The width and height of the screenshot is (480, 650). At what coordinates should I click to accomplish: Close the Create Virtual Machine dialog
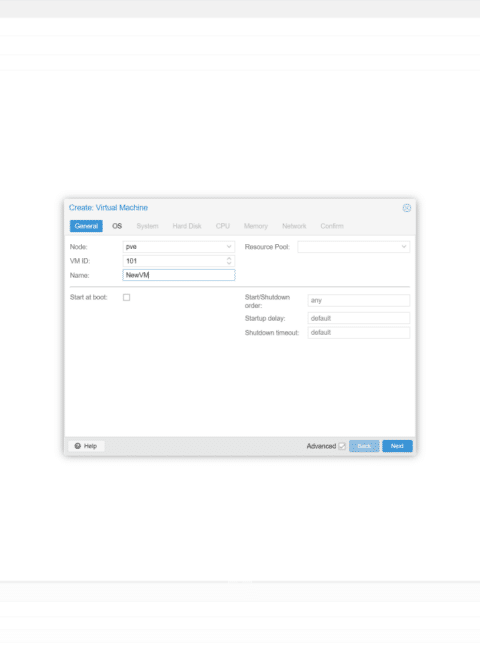click(x=407, y=208)
